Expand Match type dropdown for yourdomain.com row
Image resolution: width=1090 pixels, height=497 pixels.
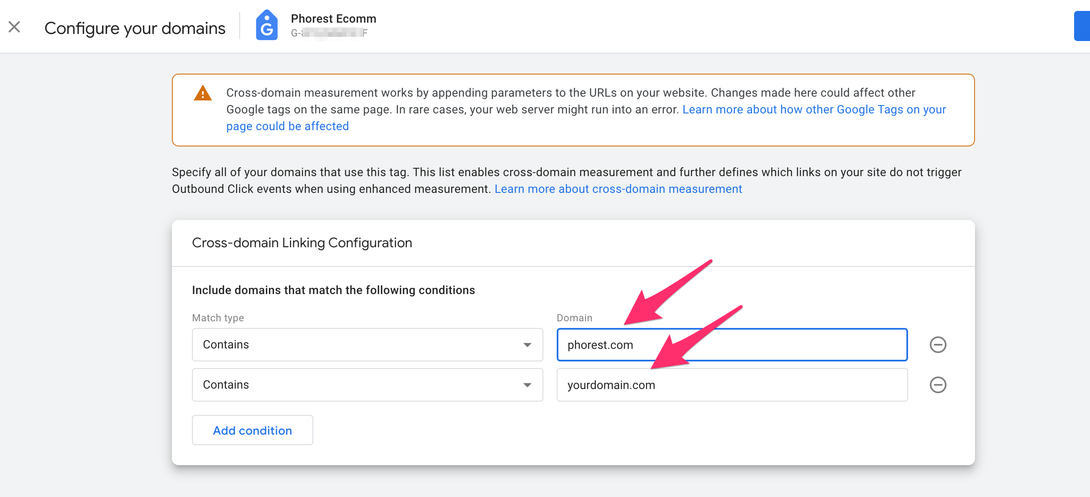point(367,385)
